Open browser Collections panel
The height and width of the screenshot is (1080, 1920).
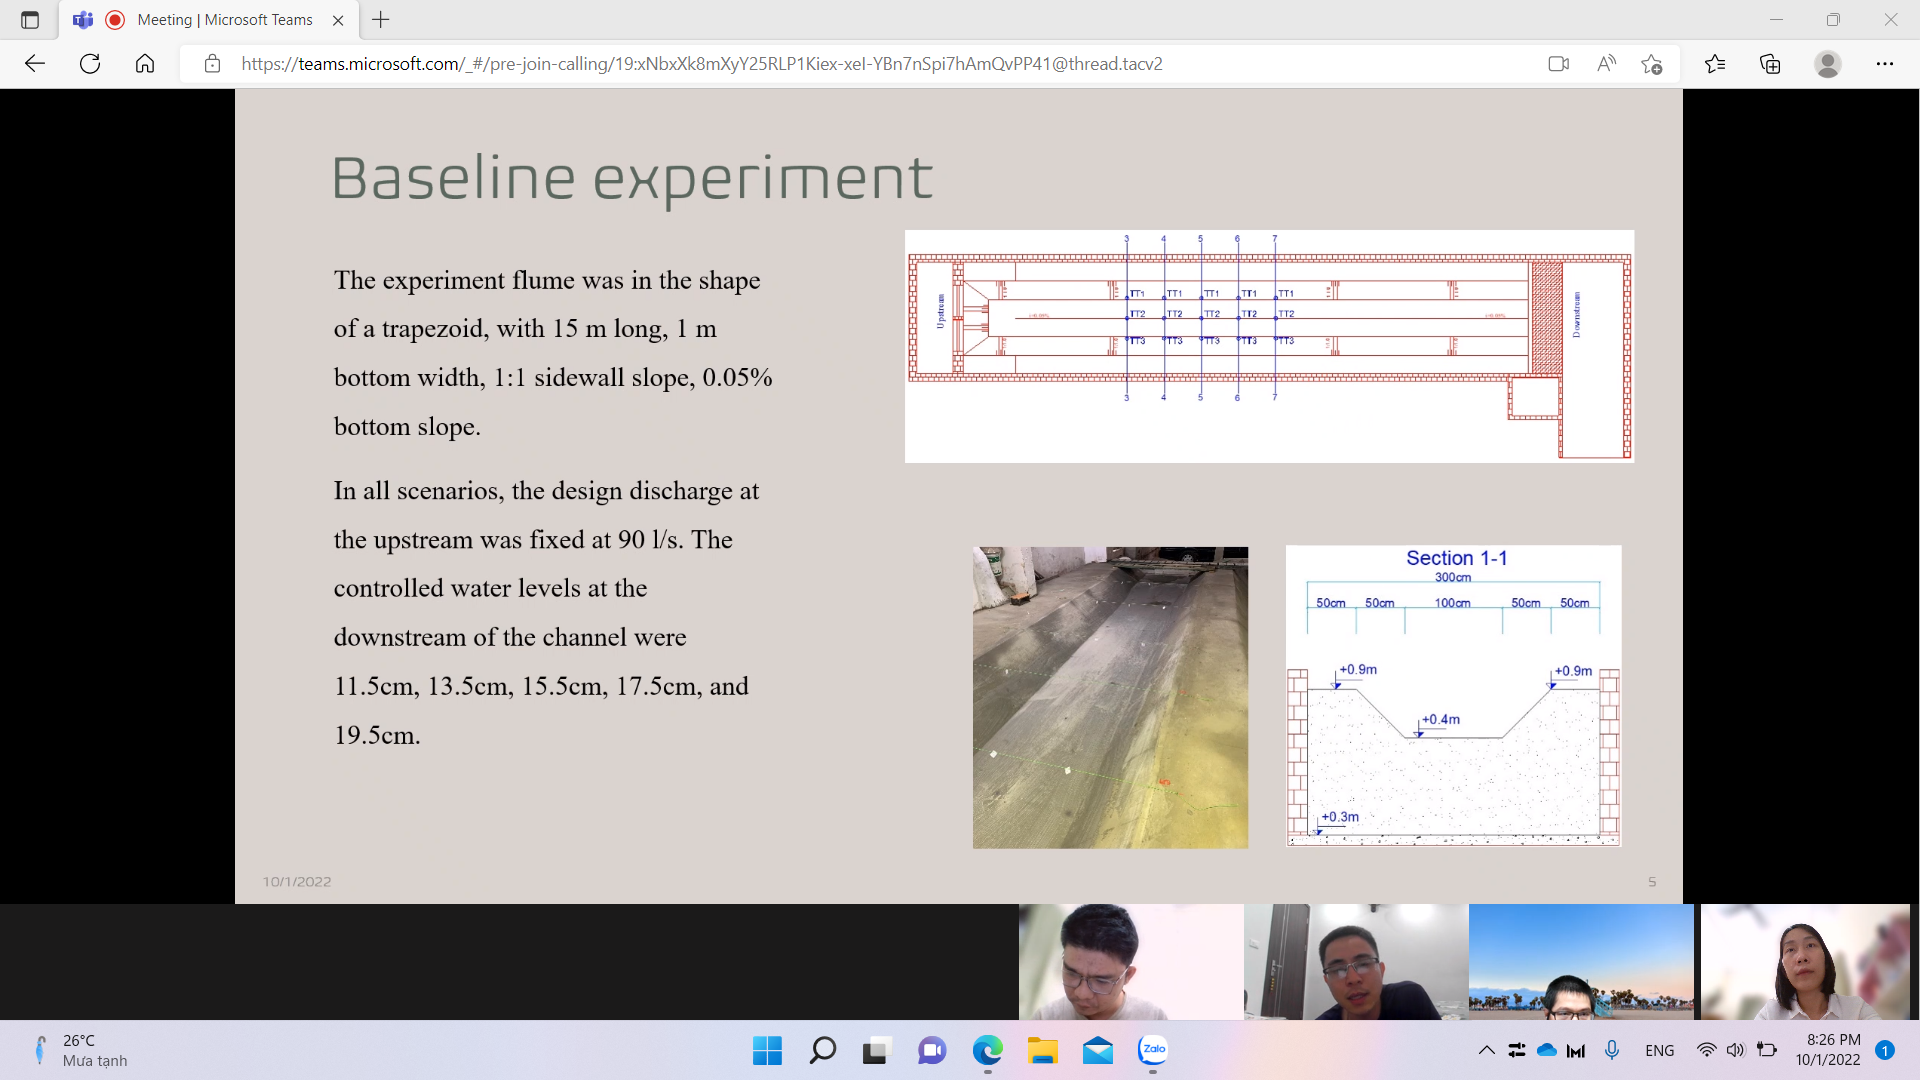click(x=1770, y=64)
